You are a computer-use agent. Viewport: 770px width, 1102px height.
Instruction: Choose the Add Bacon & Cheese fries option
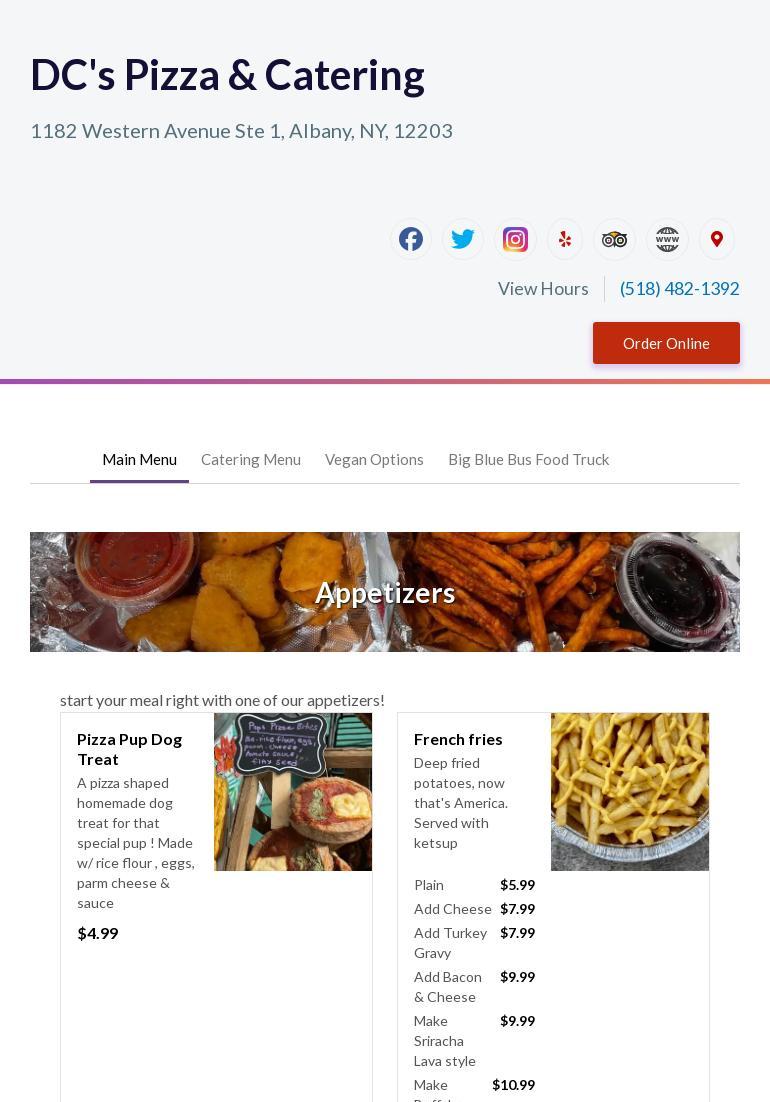pyautogui.click(x=474, y=987)
